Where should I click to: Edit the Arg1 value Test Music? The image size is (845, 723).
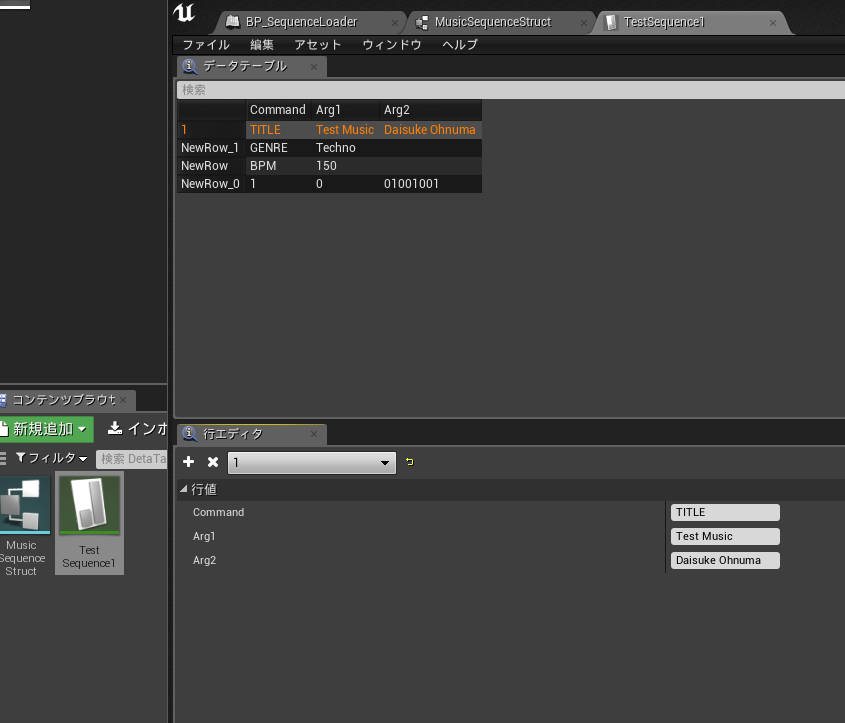tap(725, 536)
